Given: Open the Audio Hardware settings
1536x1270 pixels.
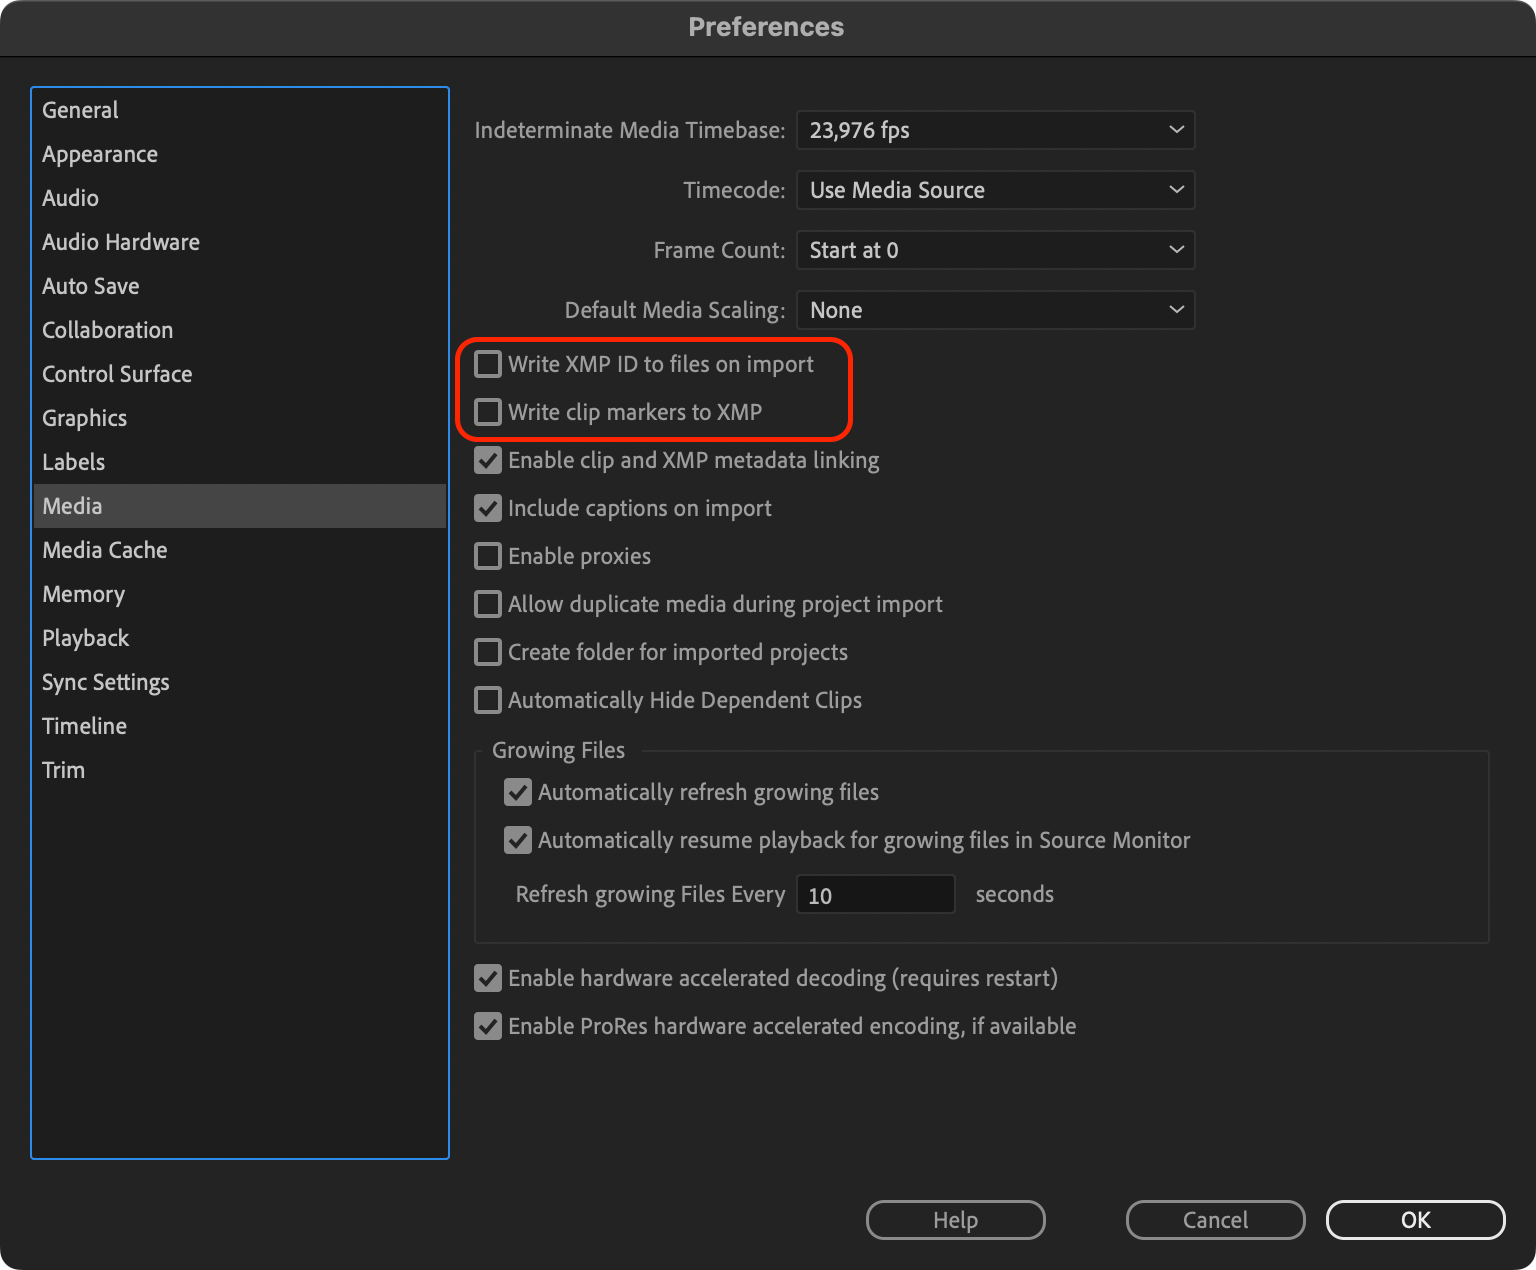Looking at the screenshot, I should coord(120,242).
